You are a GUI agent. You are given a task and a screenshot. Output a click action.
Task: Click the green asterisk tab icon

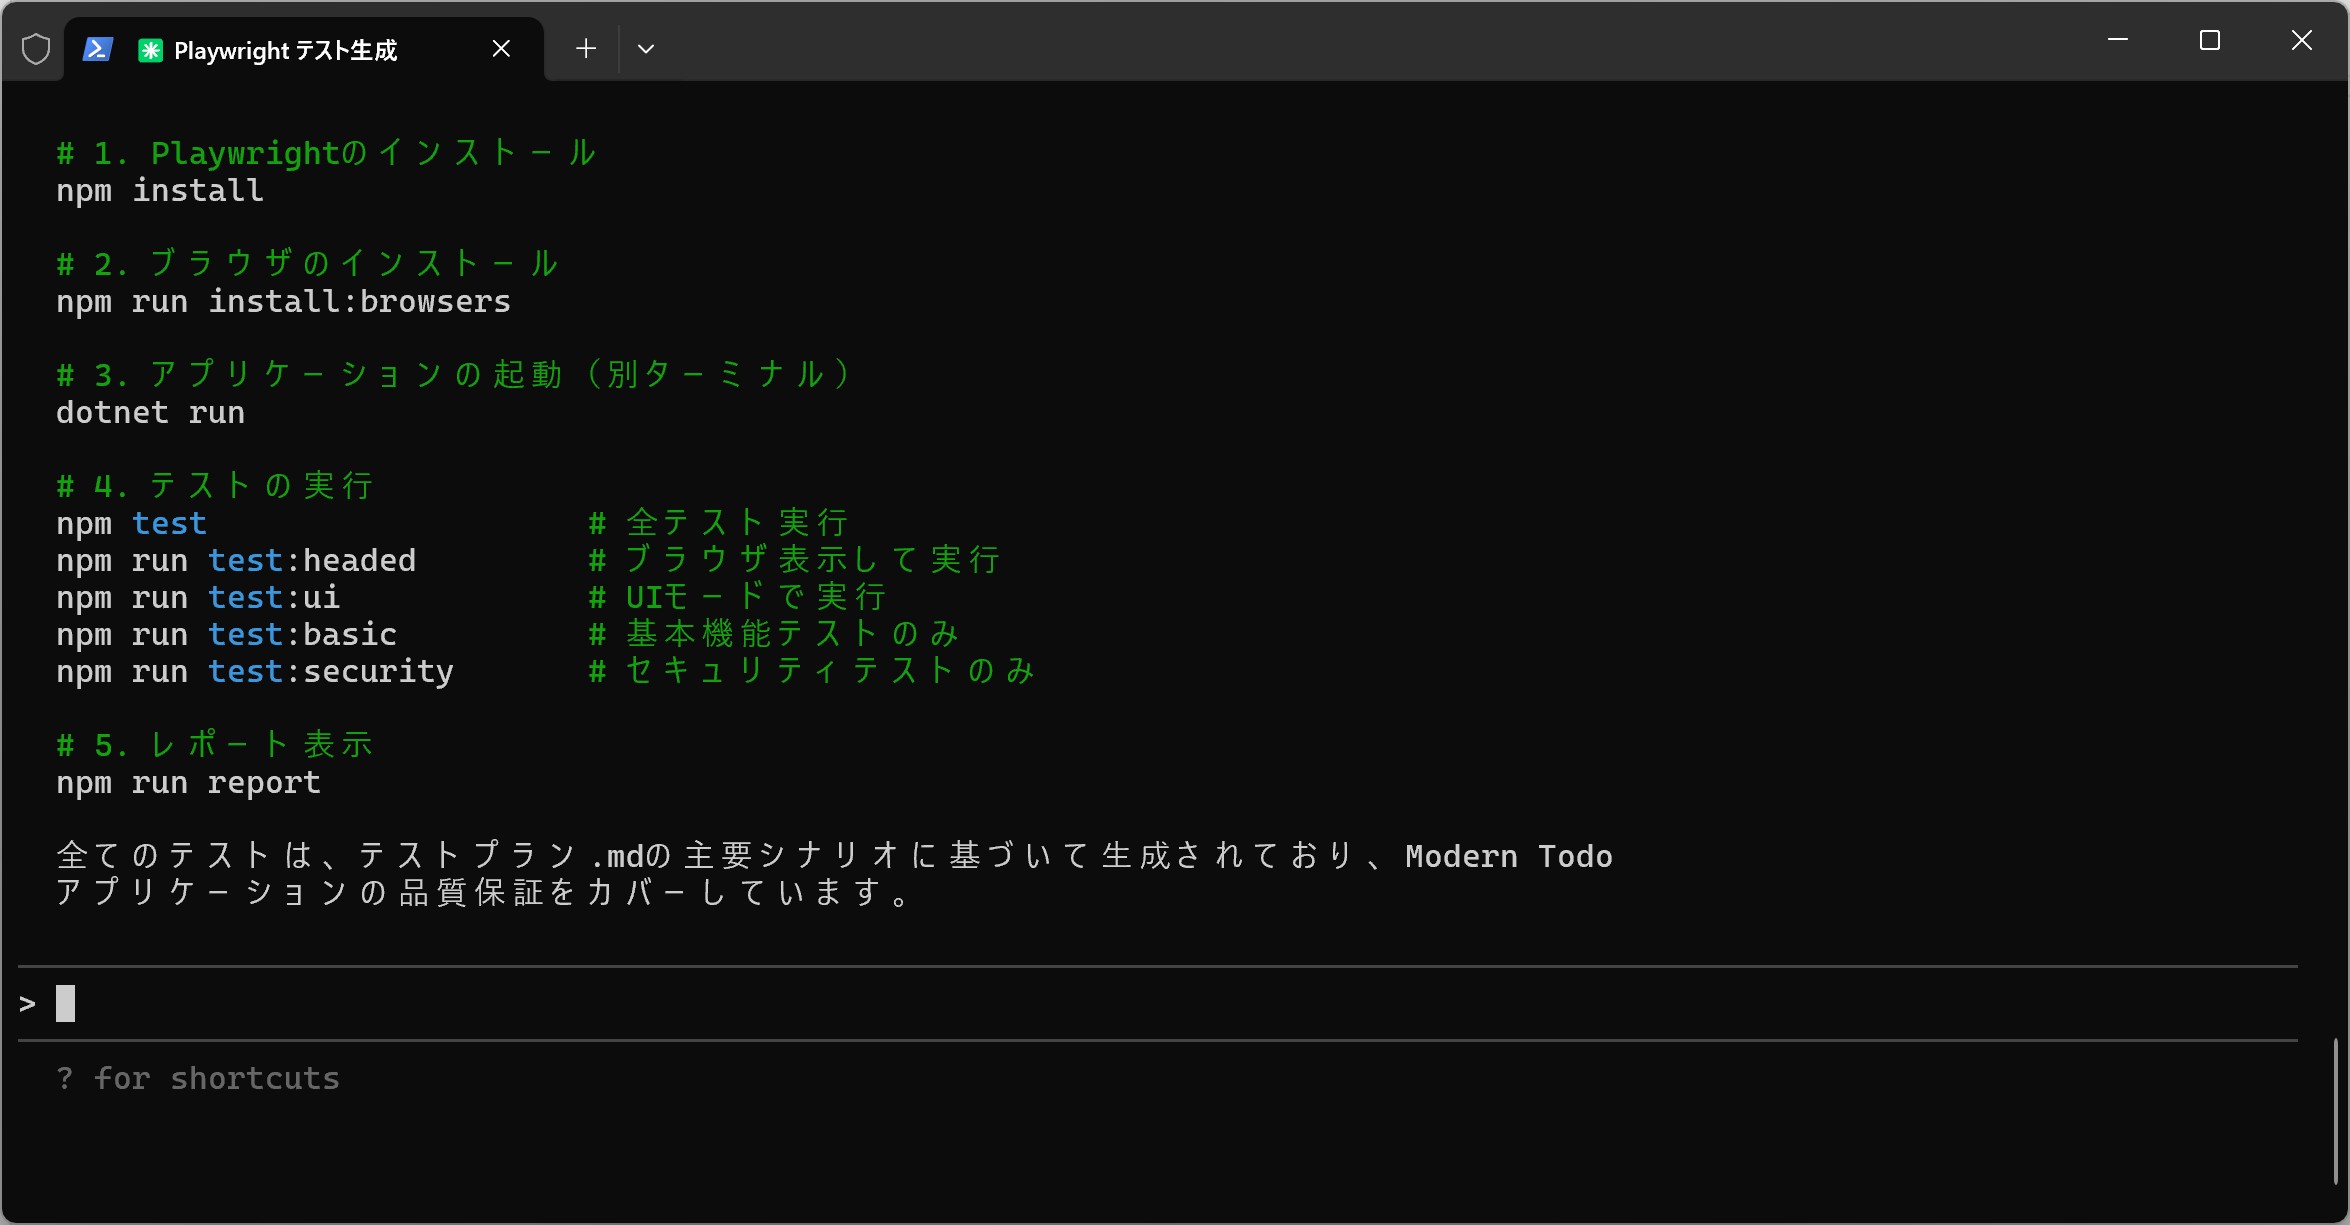click(150, 50)
